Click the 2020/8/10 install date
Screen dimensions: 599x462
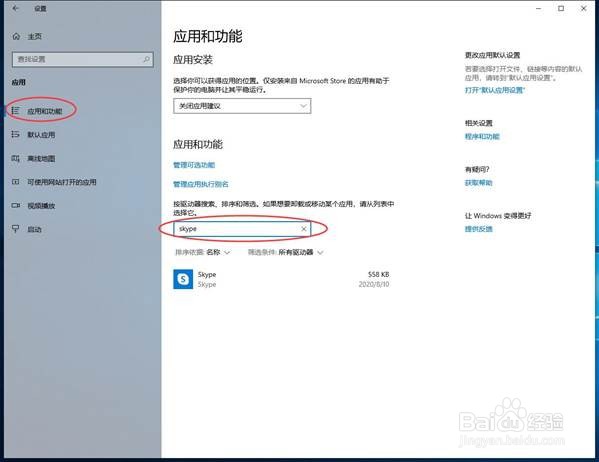click(x=374, y=284)
